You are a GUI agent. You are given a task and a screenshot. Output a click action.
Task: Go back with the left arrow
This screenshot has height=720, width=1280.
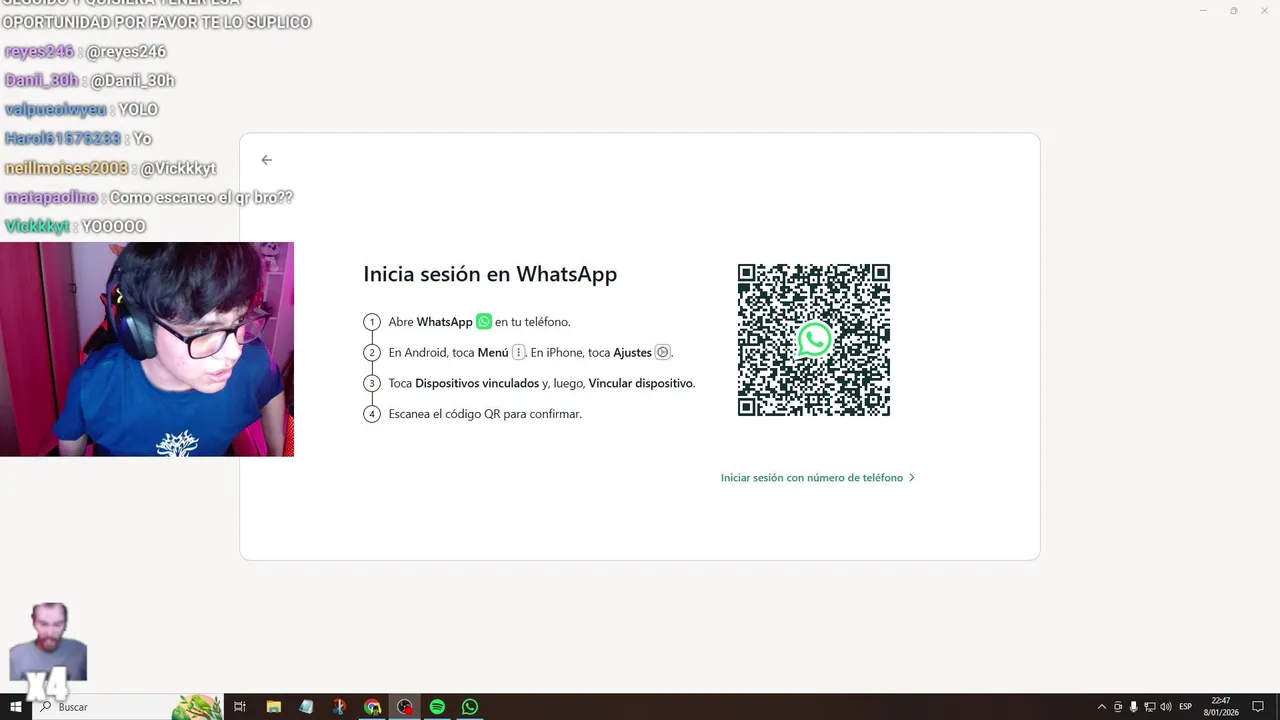pyautogui.click(x=266, y=160)
